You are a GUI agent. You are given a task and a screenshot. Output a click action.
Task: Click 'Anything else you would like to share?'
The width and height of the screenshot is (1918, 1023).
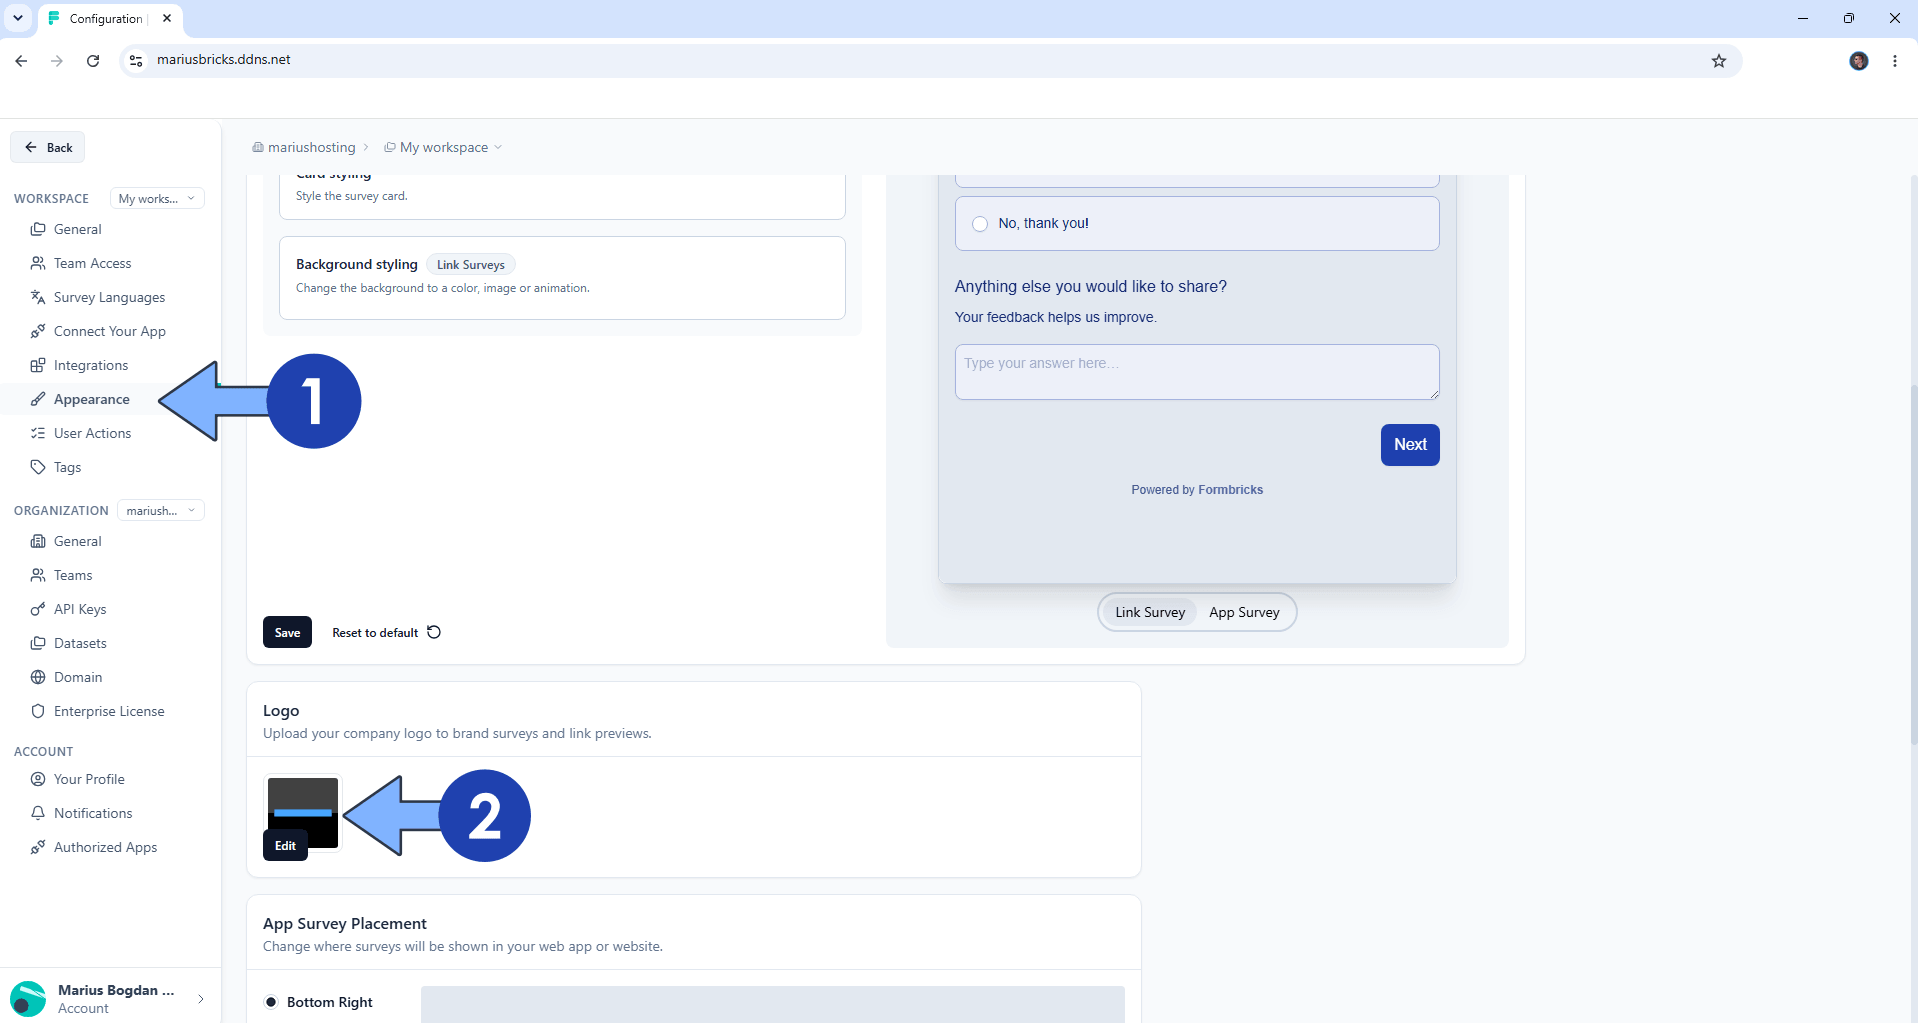click(1091, 287)
